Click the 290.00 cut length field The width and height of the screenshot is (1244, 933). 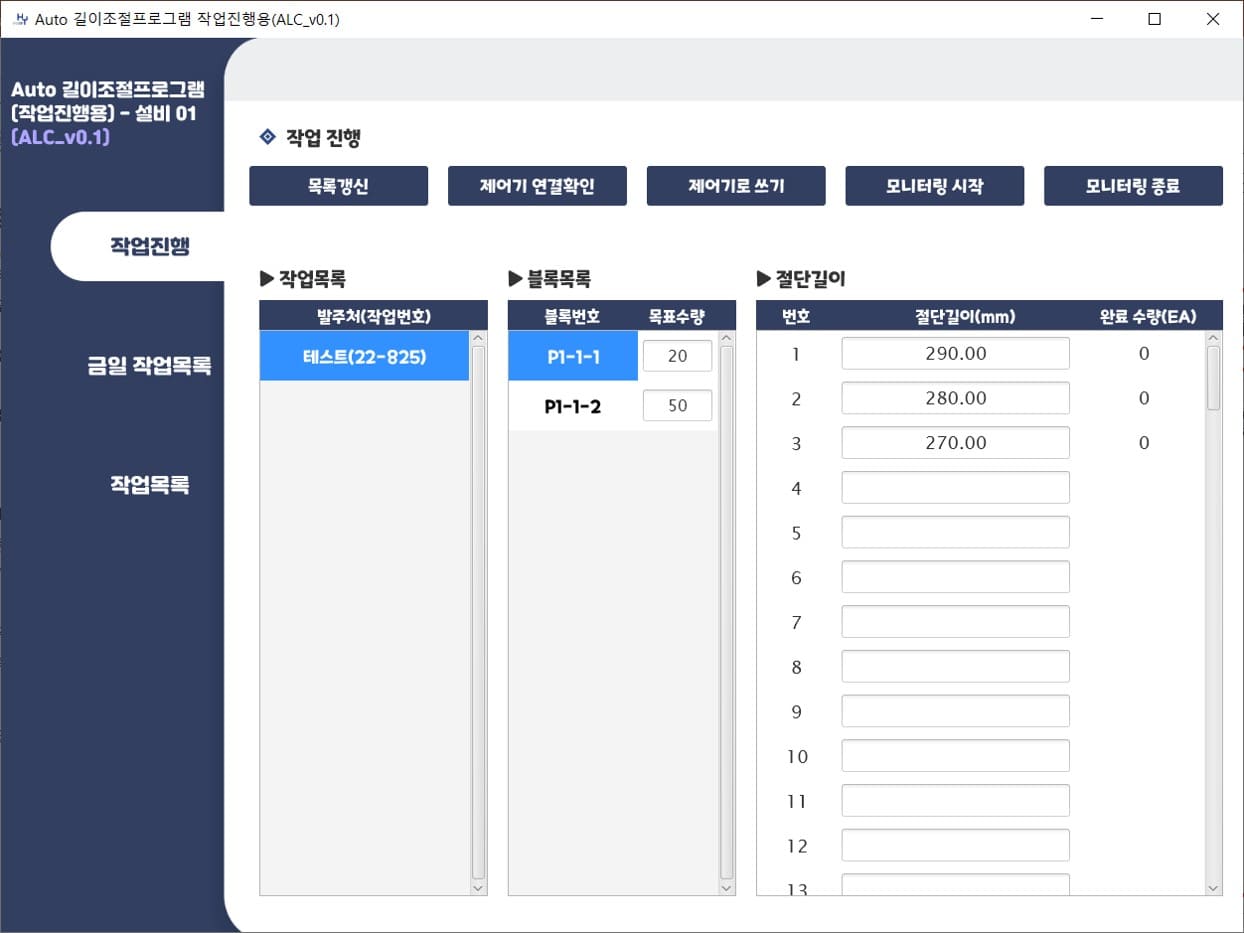(955, 353)
